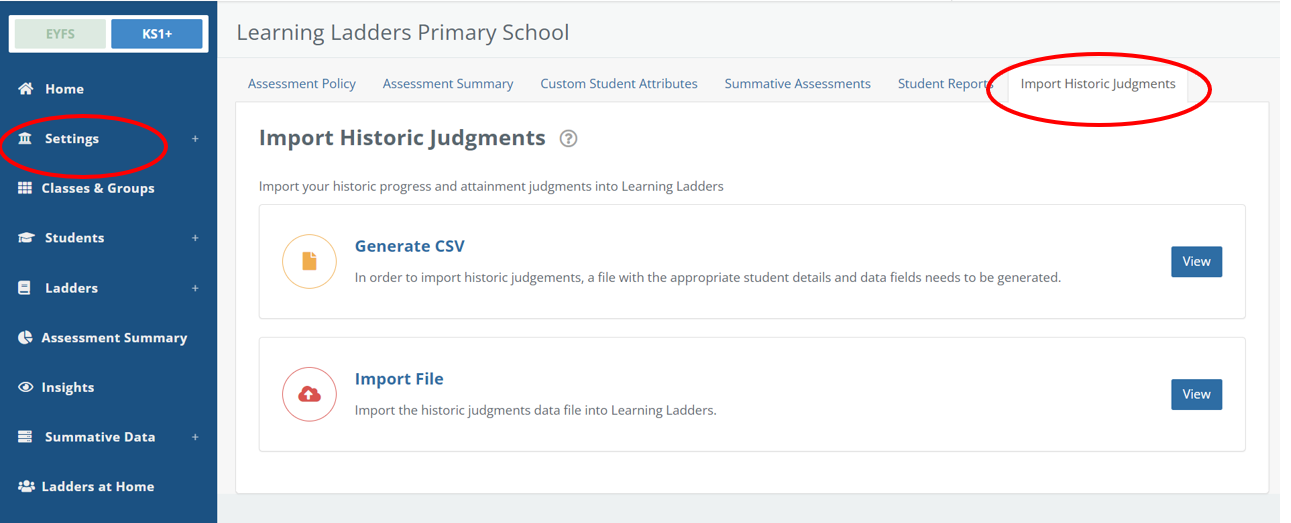
Task: Click the Home house icon in sidebar
Action: tap(26, 89)
